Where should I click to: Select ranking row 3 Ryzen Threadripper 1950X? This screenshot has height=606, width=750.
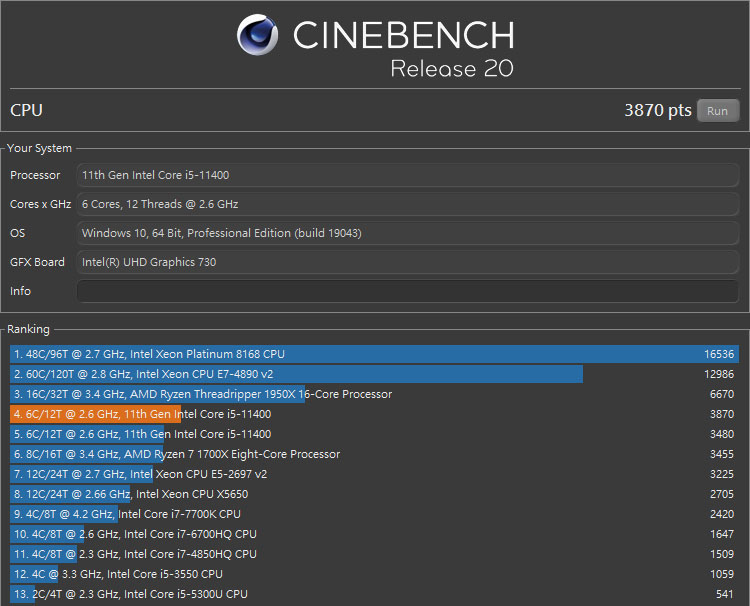click(375, 394)
